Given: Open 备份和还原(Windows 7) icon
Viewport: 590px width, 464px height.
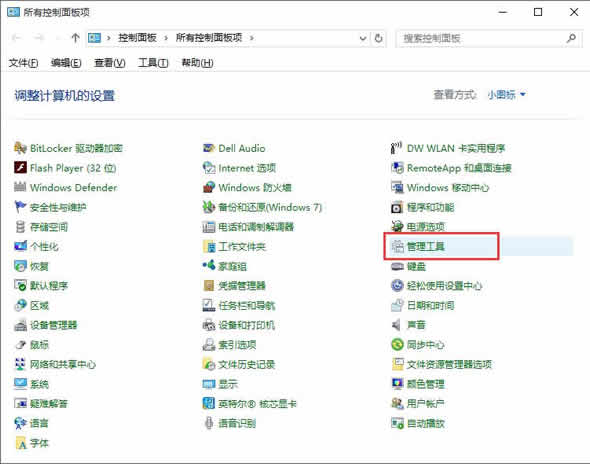Looking at the screenshot, I should point(209,207).
